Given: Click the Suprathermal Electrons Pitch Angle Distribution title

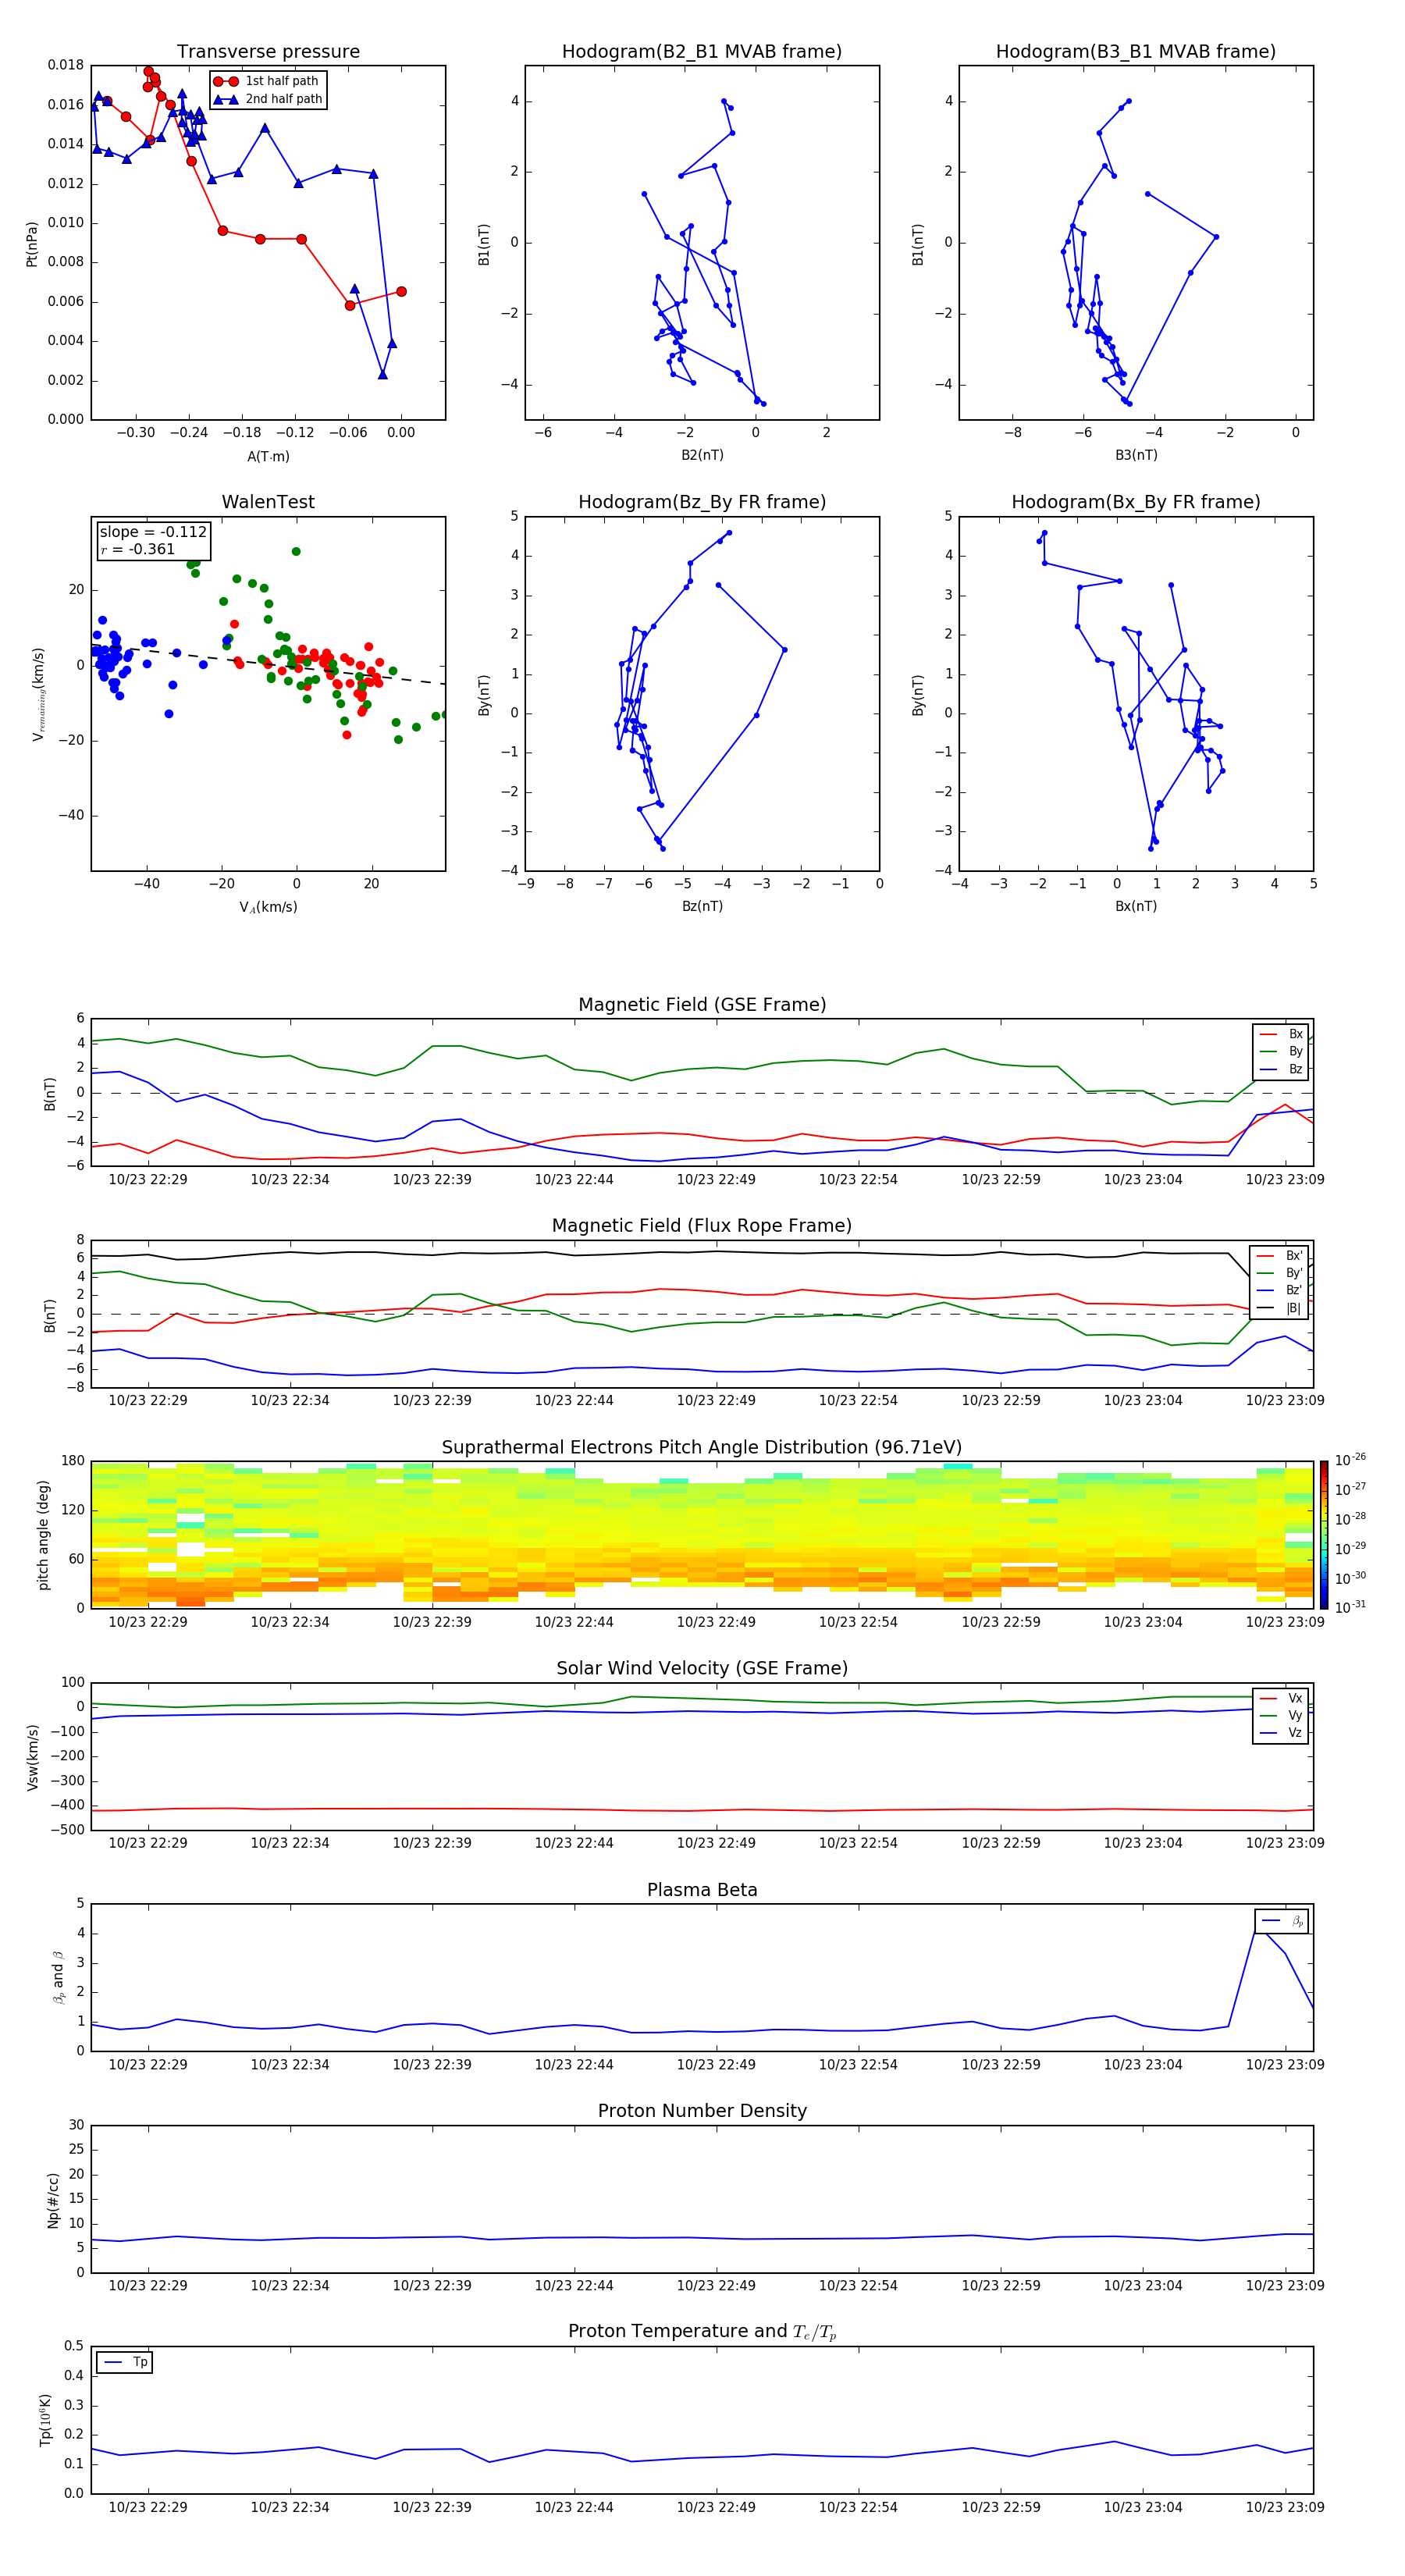Looking at the screenshot, I should tap(702, 1448).
